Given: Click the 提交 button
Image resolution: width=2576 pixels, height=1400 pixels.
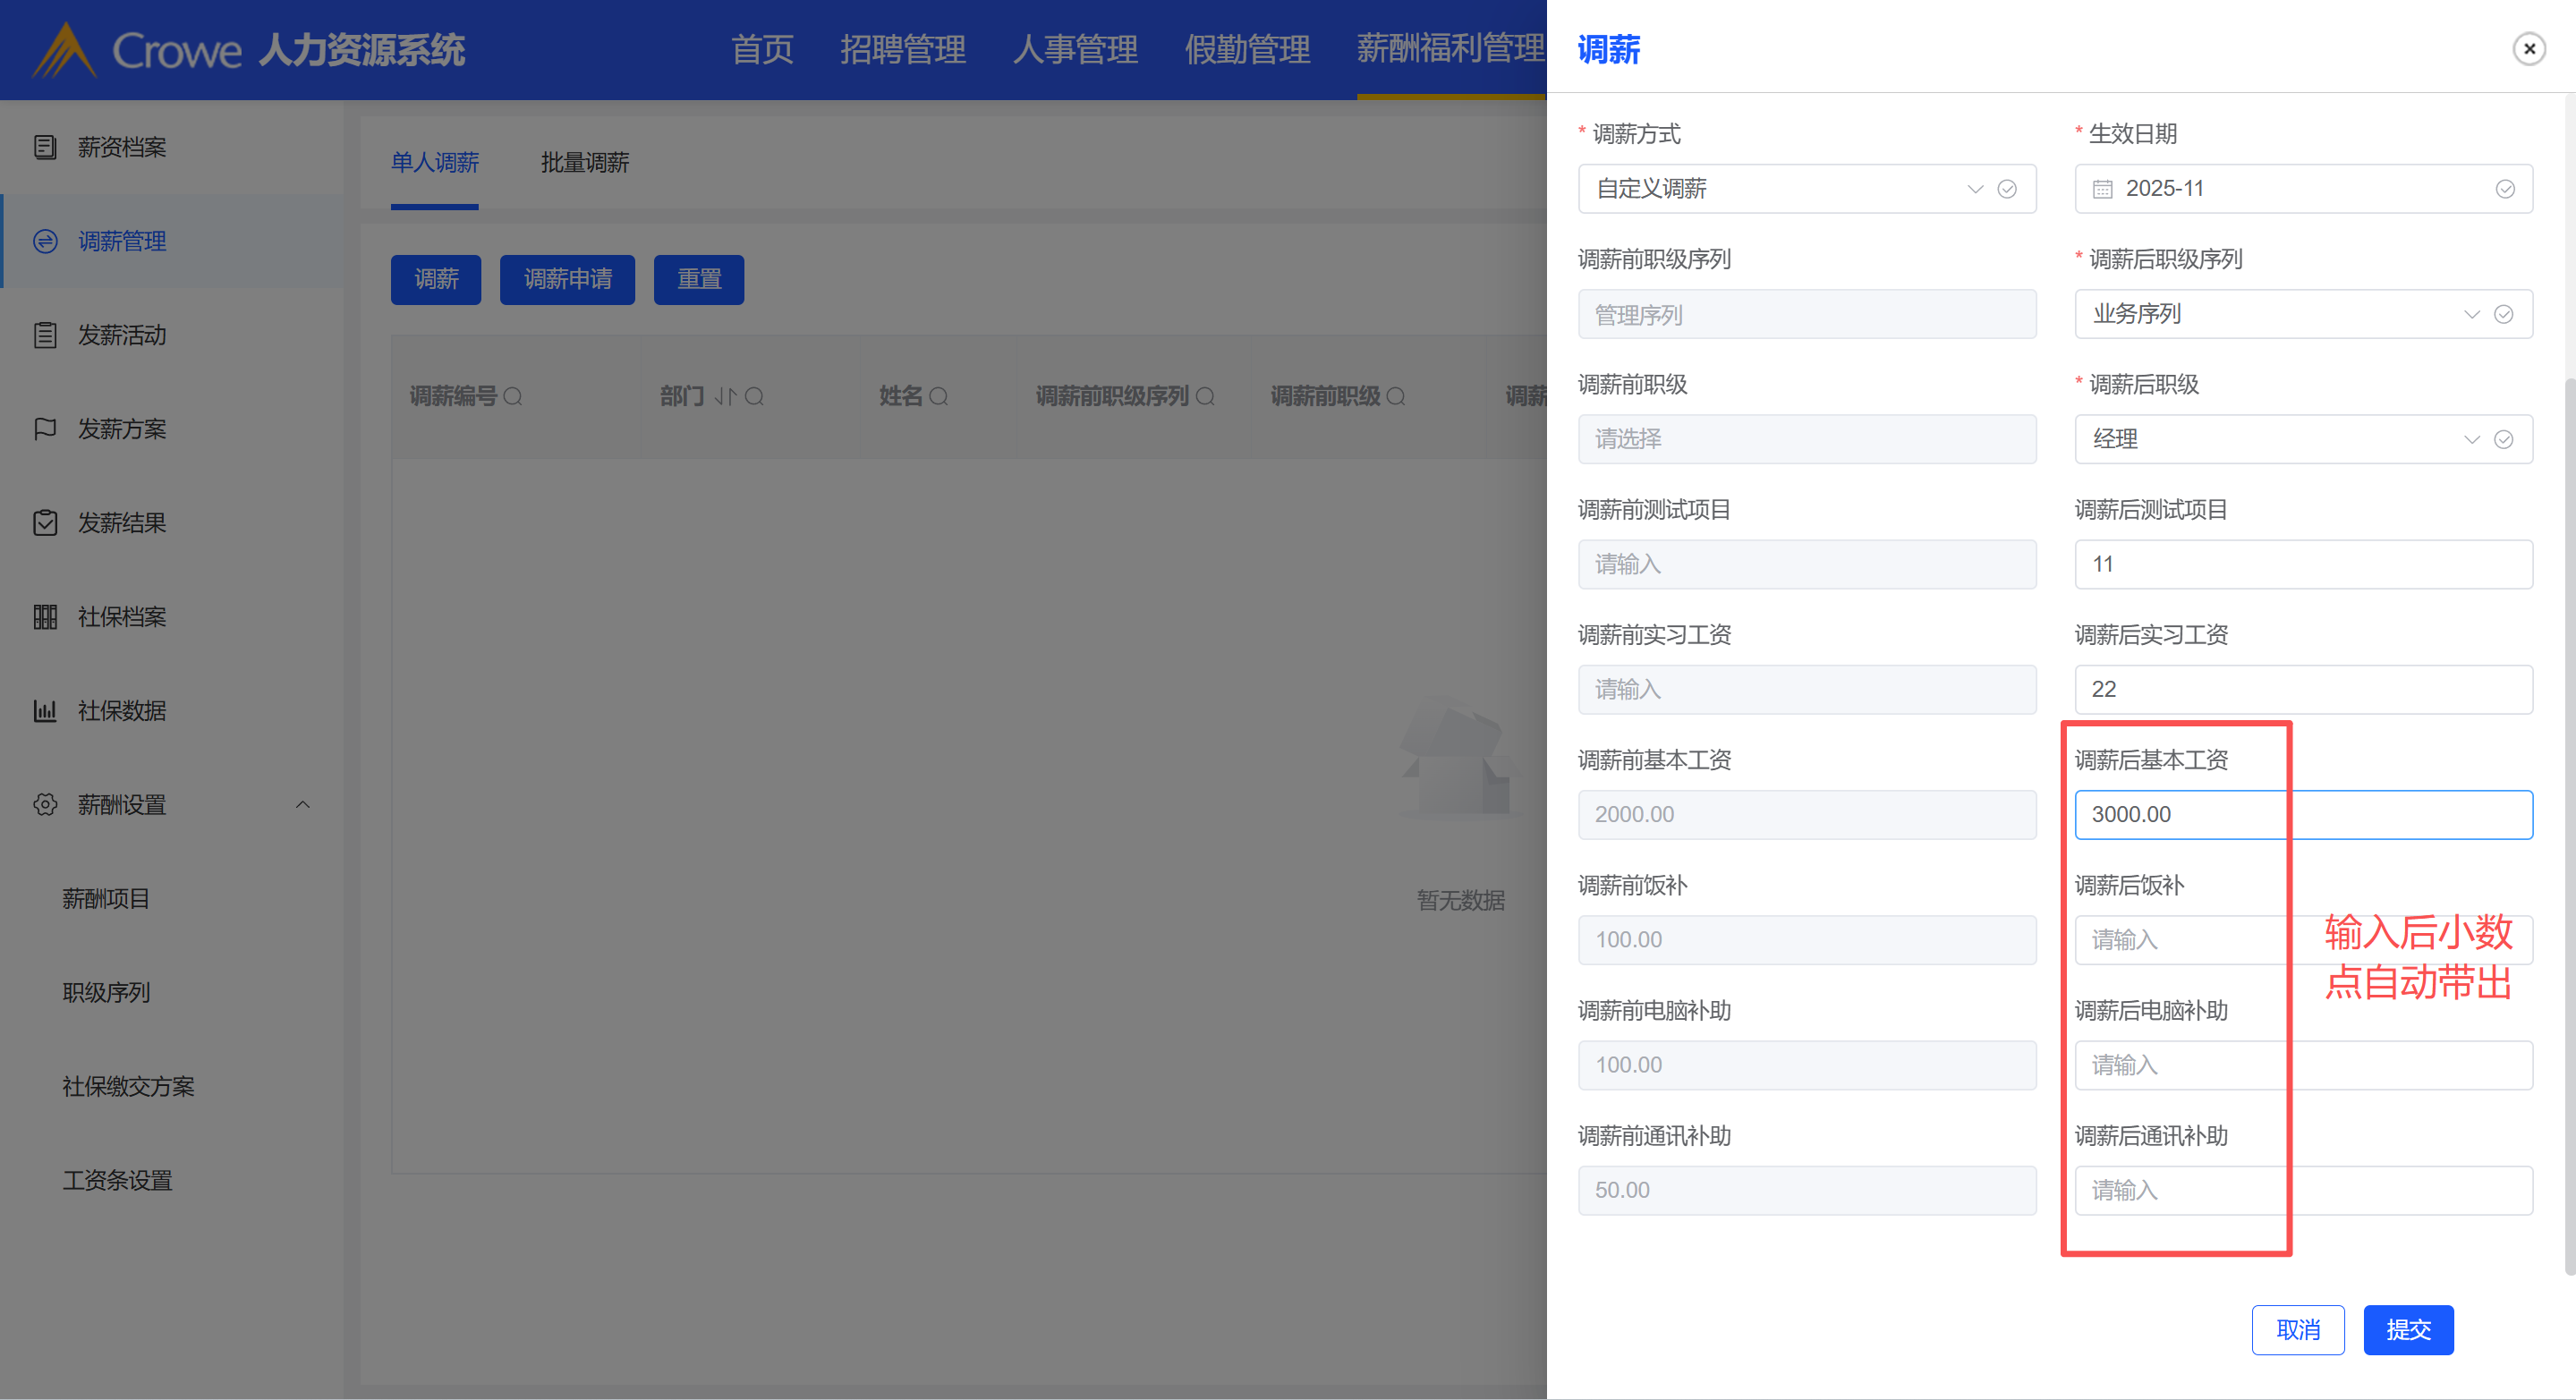Looking at the screenshot, I should tap(2407, 1330).
